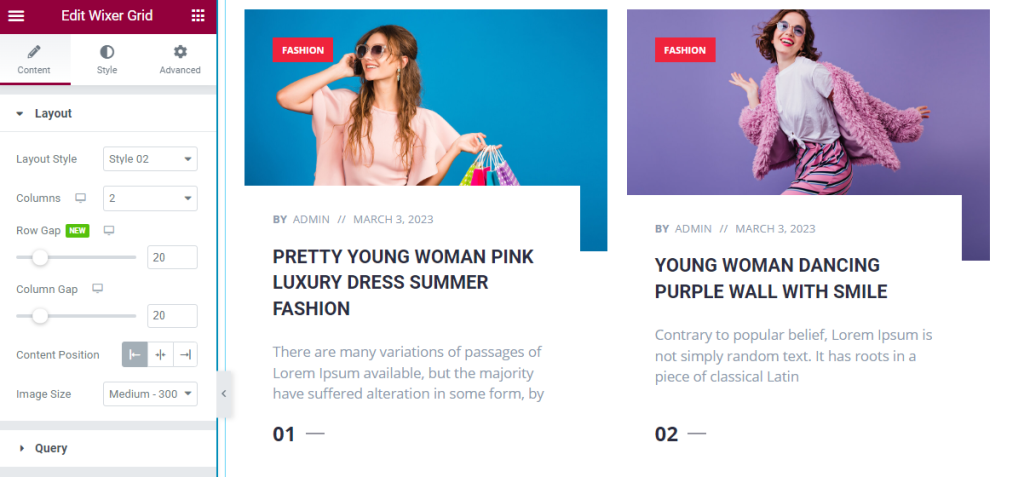Click the Row Gap responsive device icon
This screenshot has width=1024, height=477.
[109, 231]
